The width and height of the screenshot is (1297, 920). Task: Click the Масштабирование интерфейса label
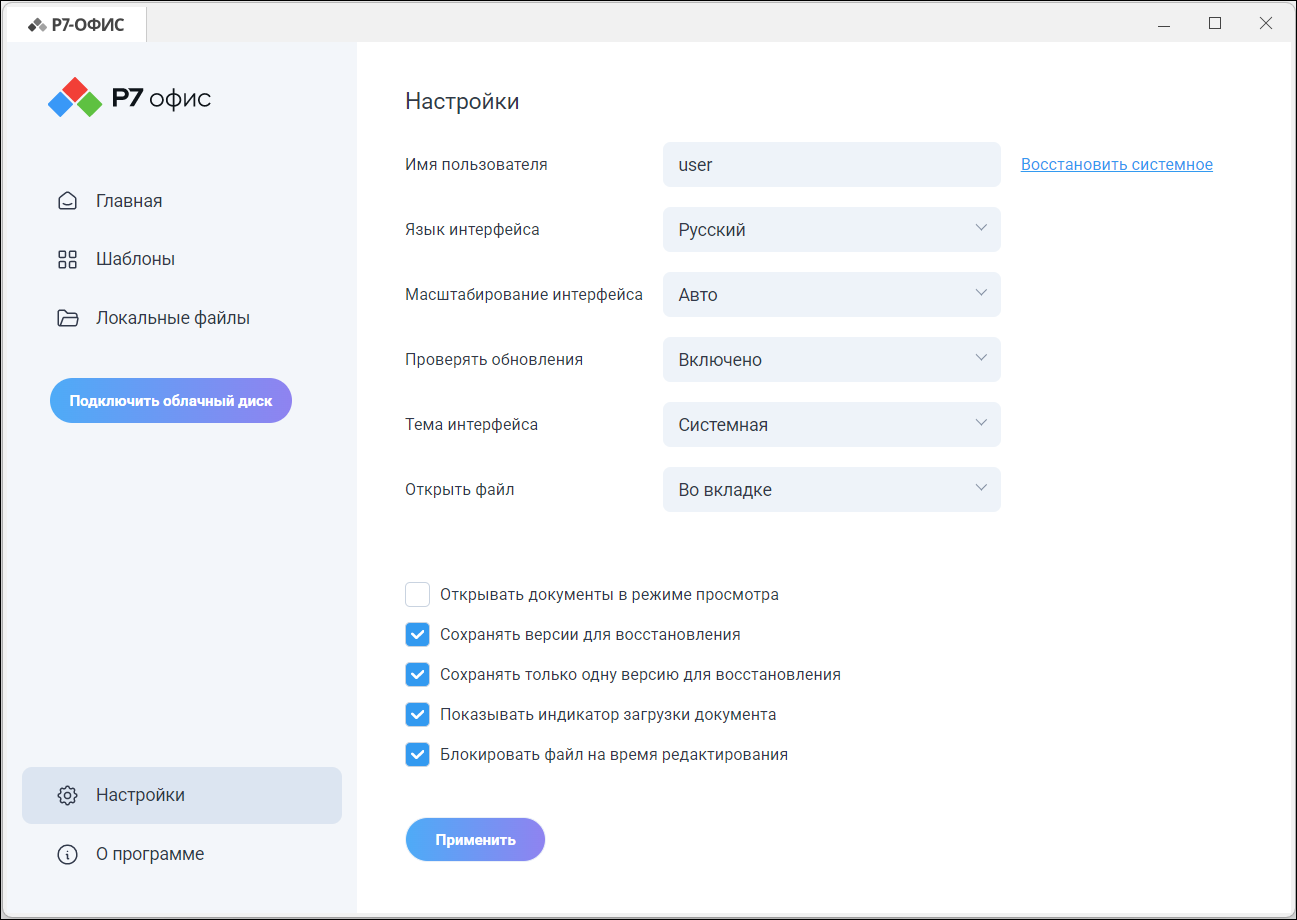click(x=524, y=294)
